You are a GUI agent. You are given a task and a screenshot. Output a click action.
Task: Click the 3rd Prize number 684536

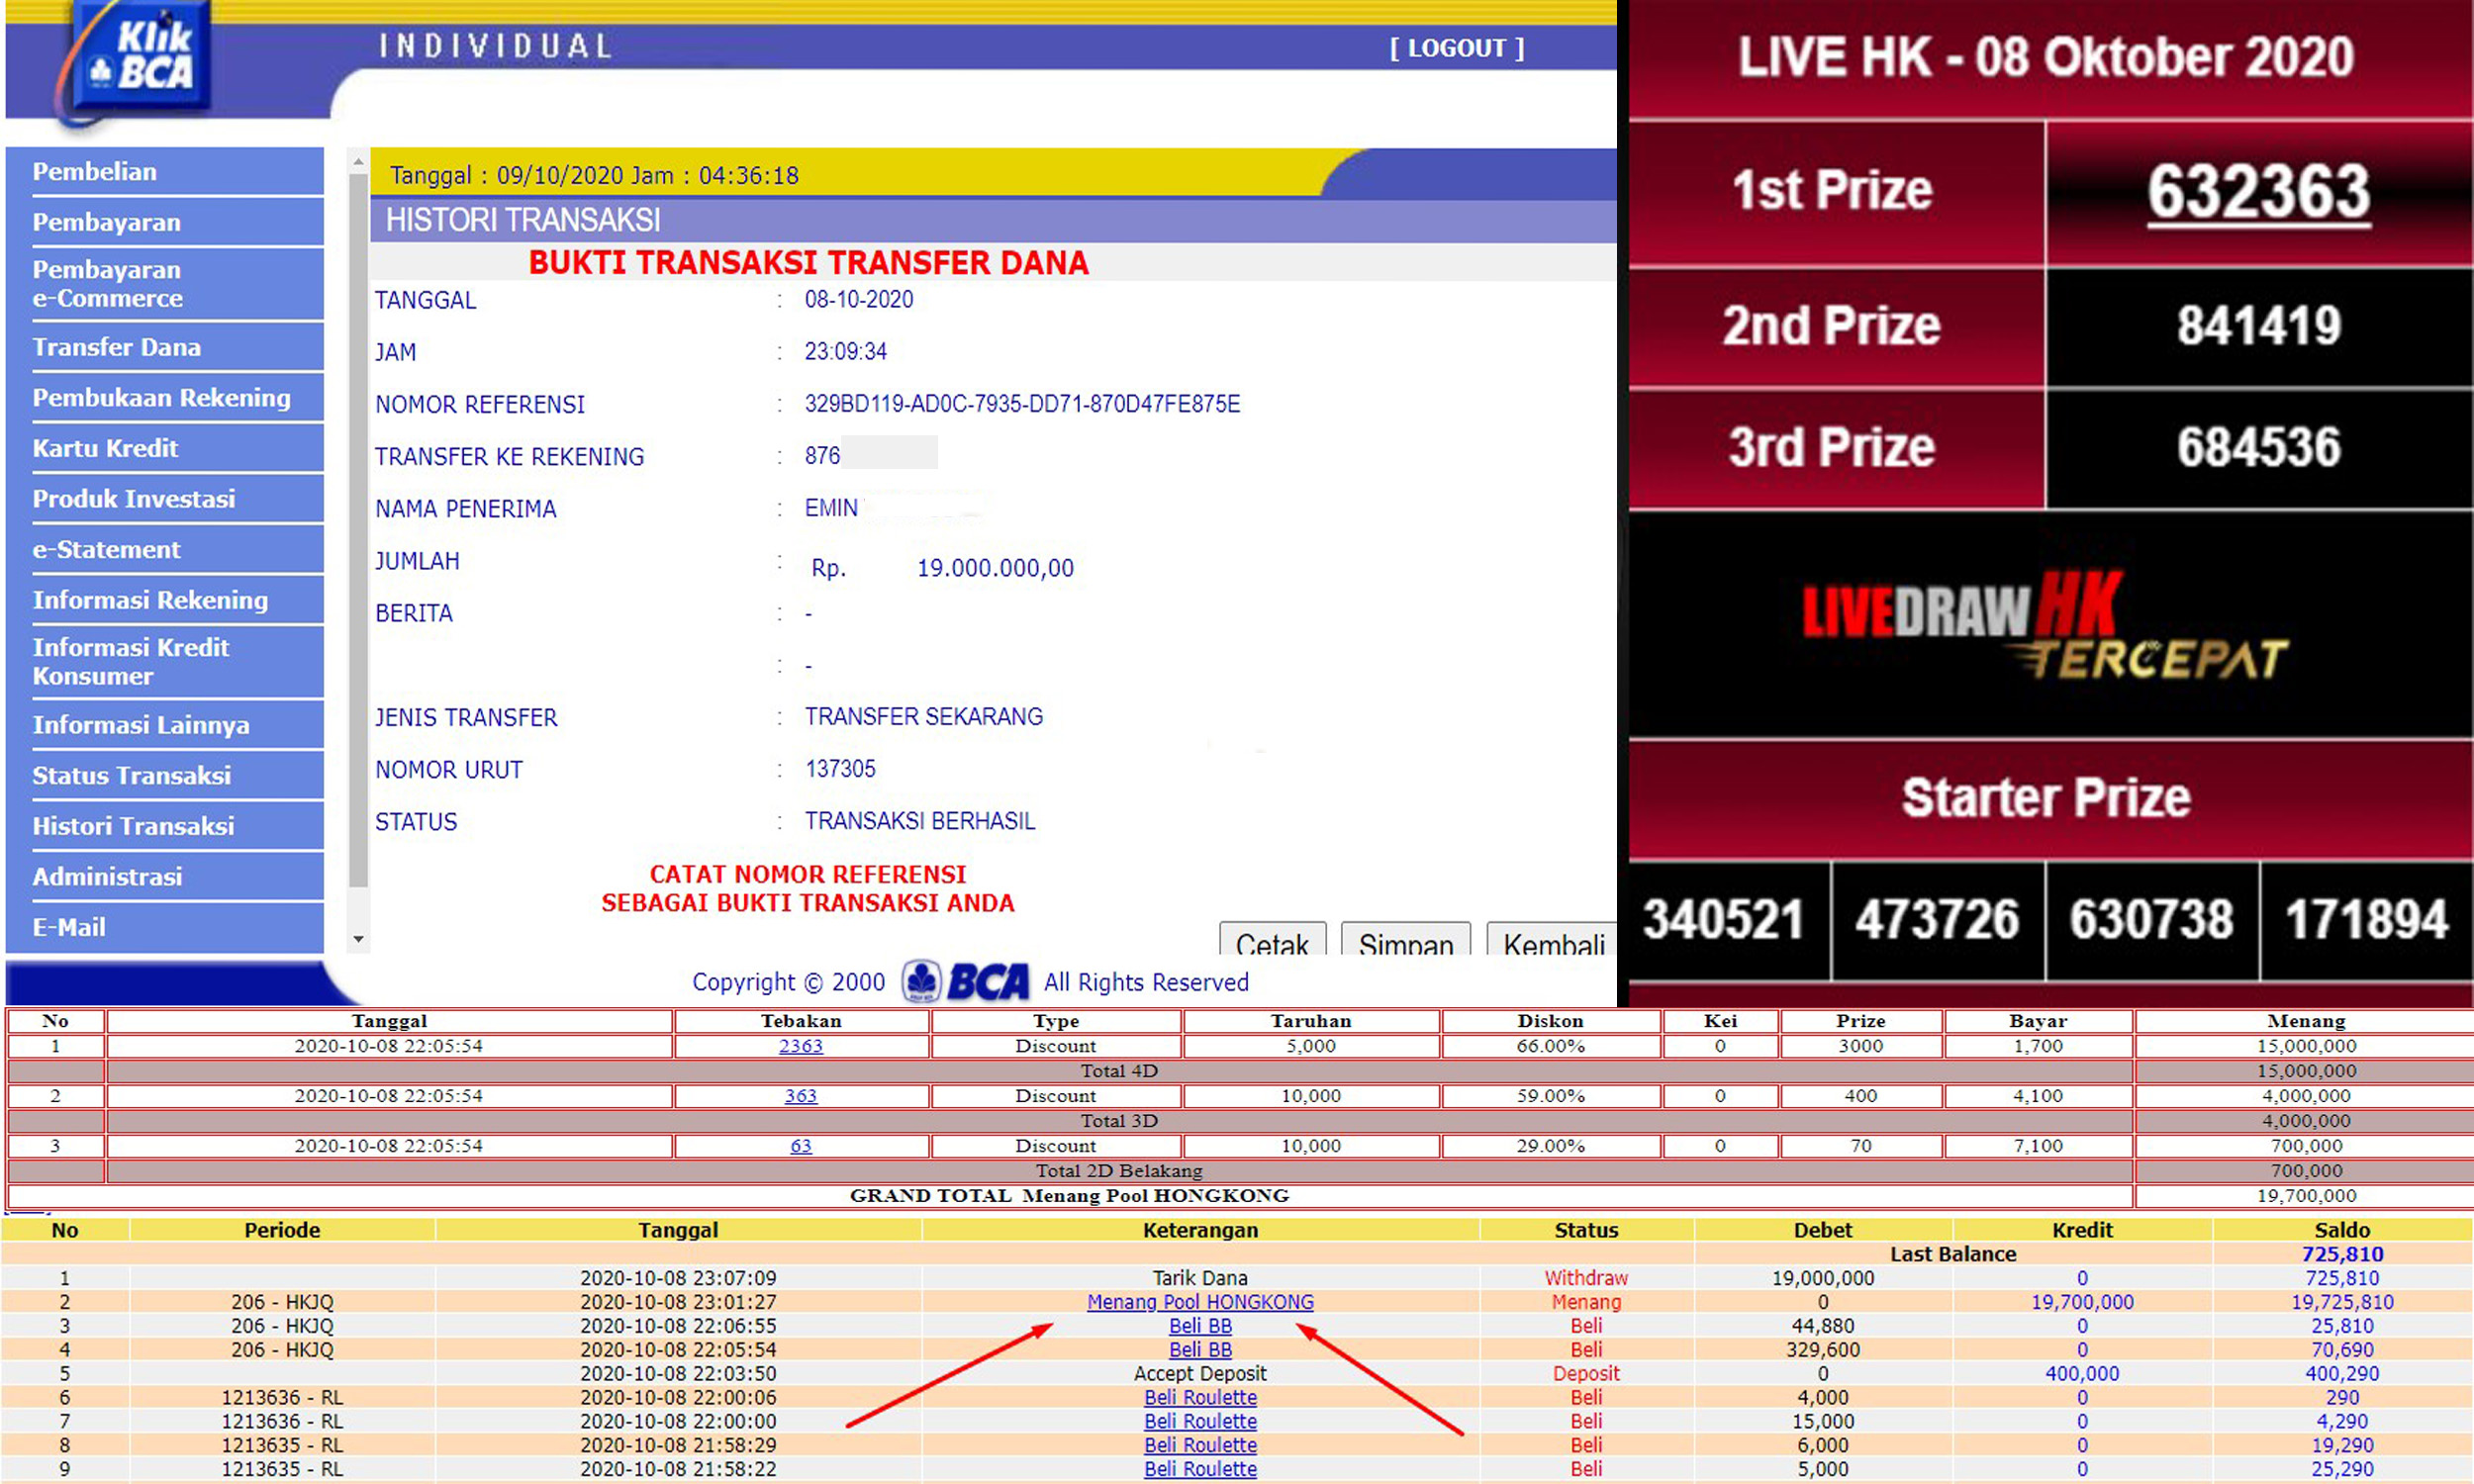click(2259, 447)
